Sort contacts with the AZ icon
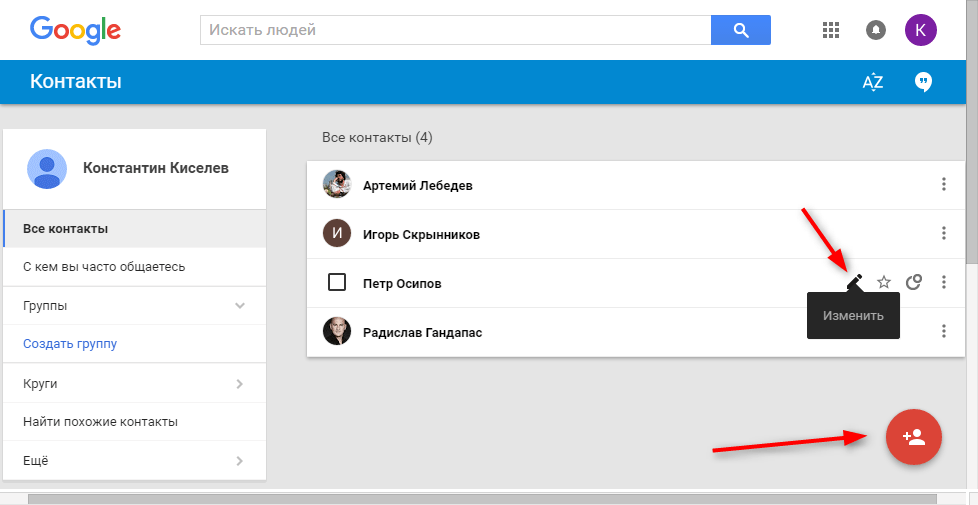 [873, 82]
